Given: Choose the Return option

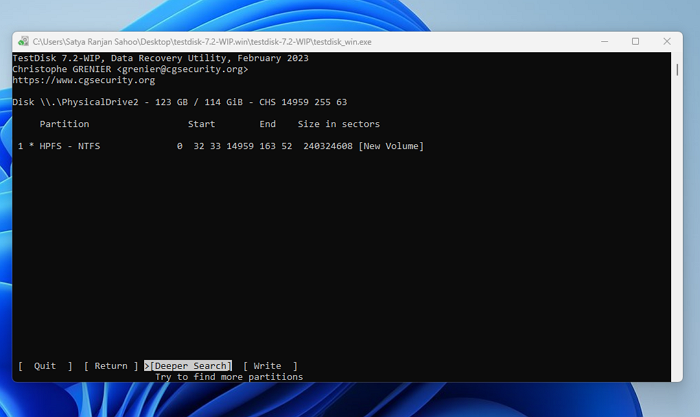Looking at the screenshot, I should pos(111,366).
